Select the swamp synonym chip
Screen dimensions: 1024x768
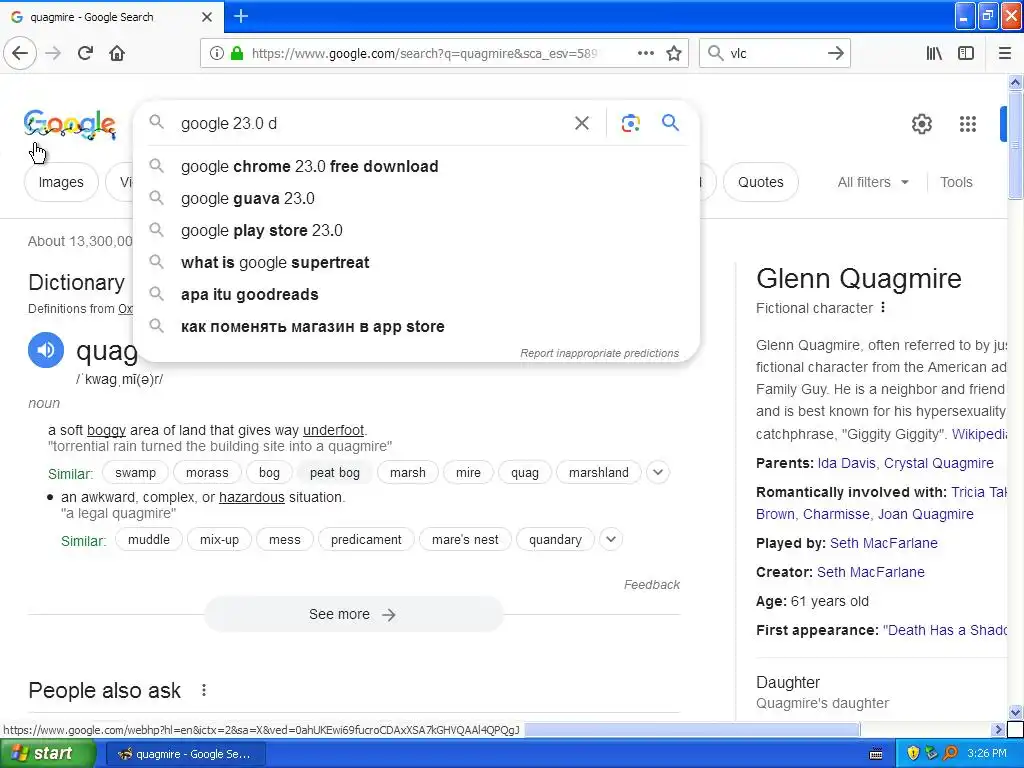click(135, 473)
